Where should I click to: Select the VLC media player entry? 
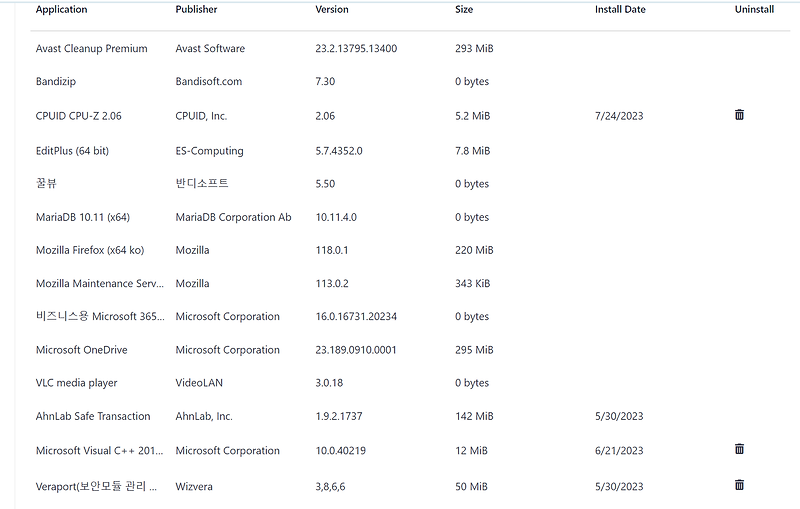pos(77,383)
